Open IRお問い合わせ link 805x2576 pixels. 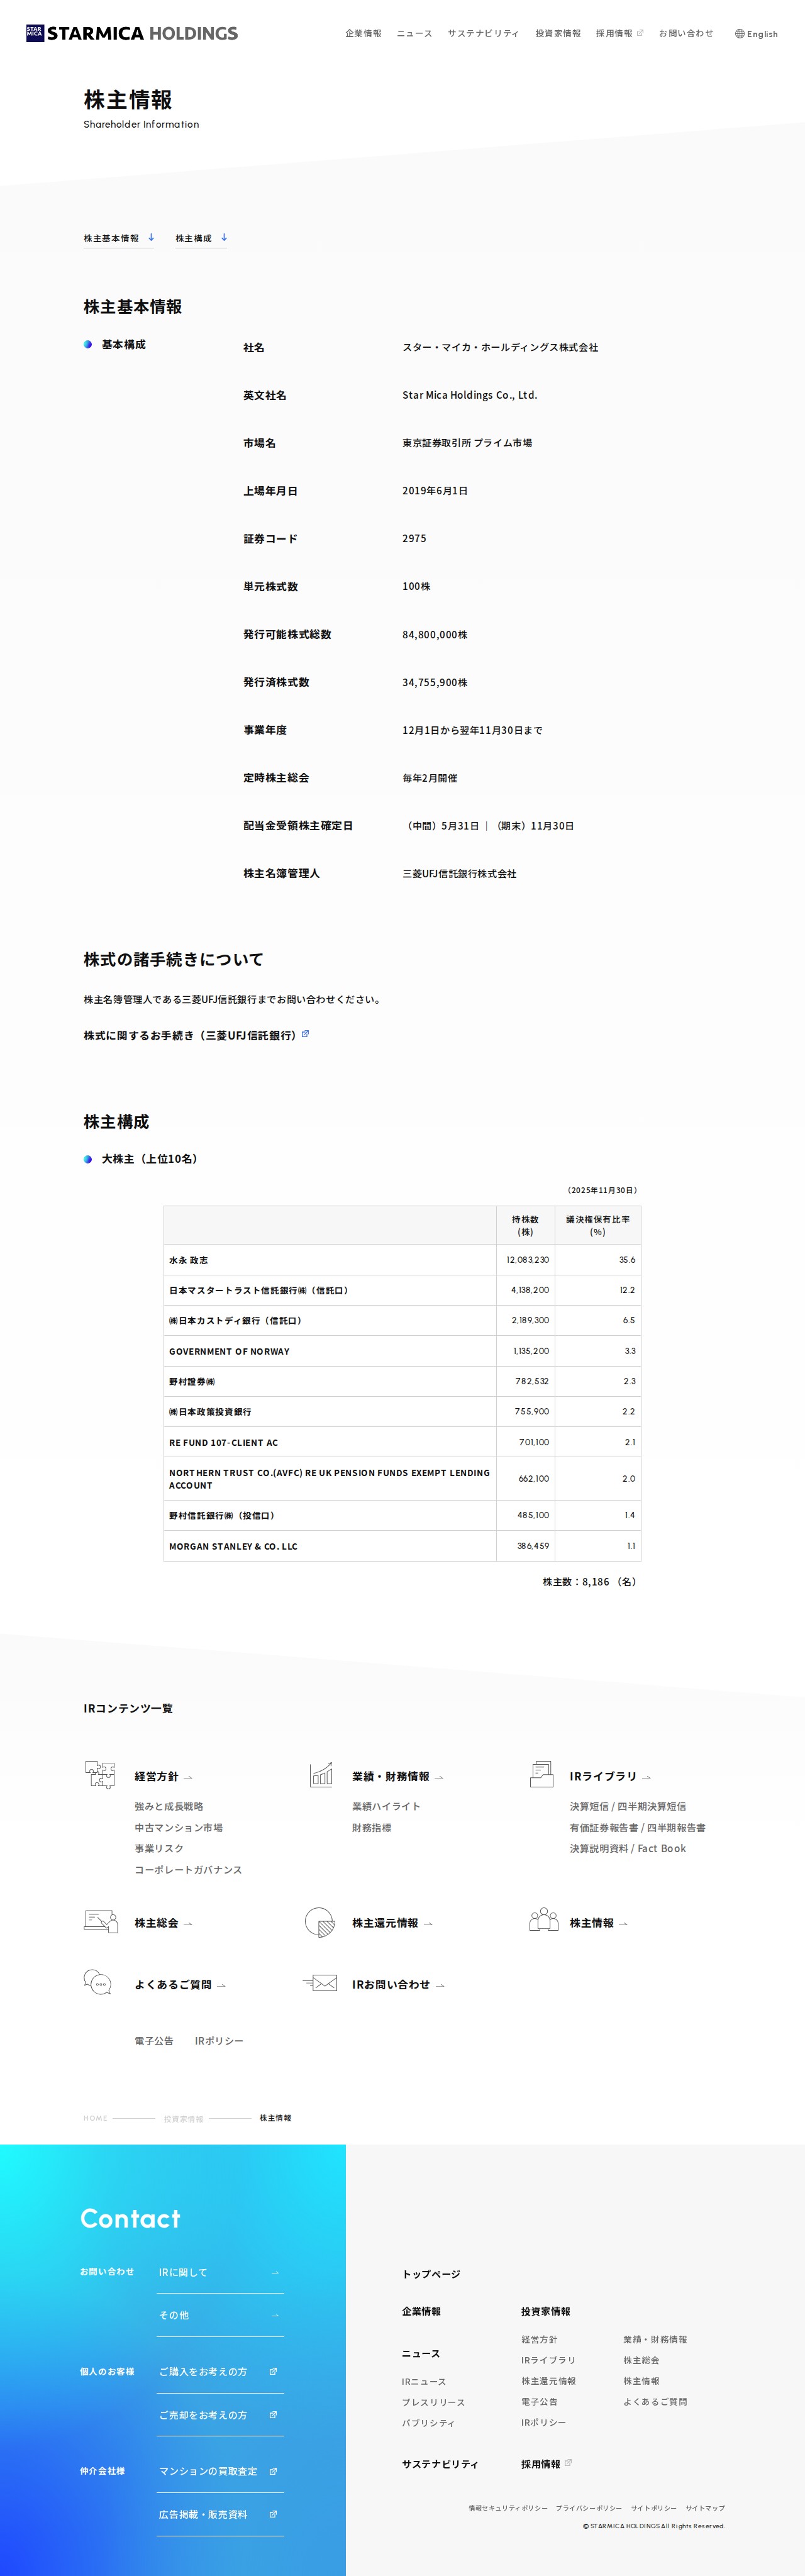pos(398,1984)
